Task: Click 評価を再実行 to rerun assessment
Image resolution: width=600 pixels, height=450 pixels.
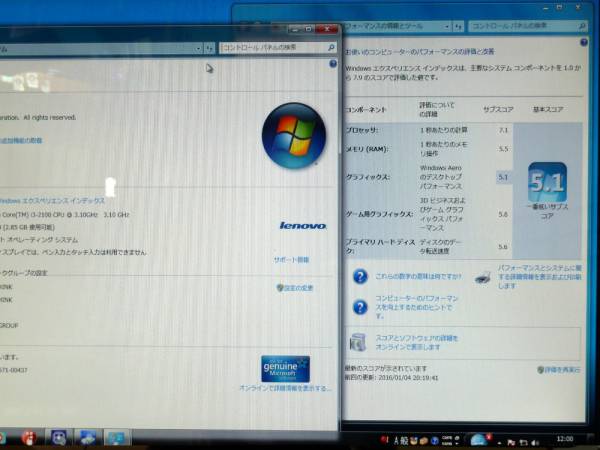Action: point(559,370)
